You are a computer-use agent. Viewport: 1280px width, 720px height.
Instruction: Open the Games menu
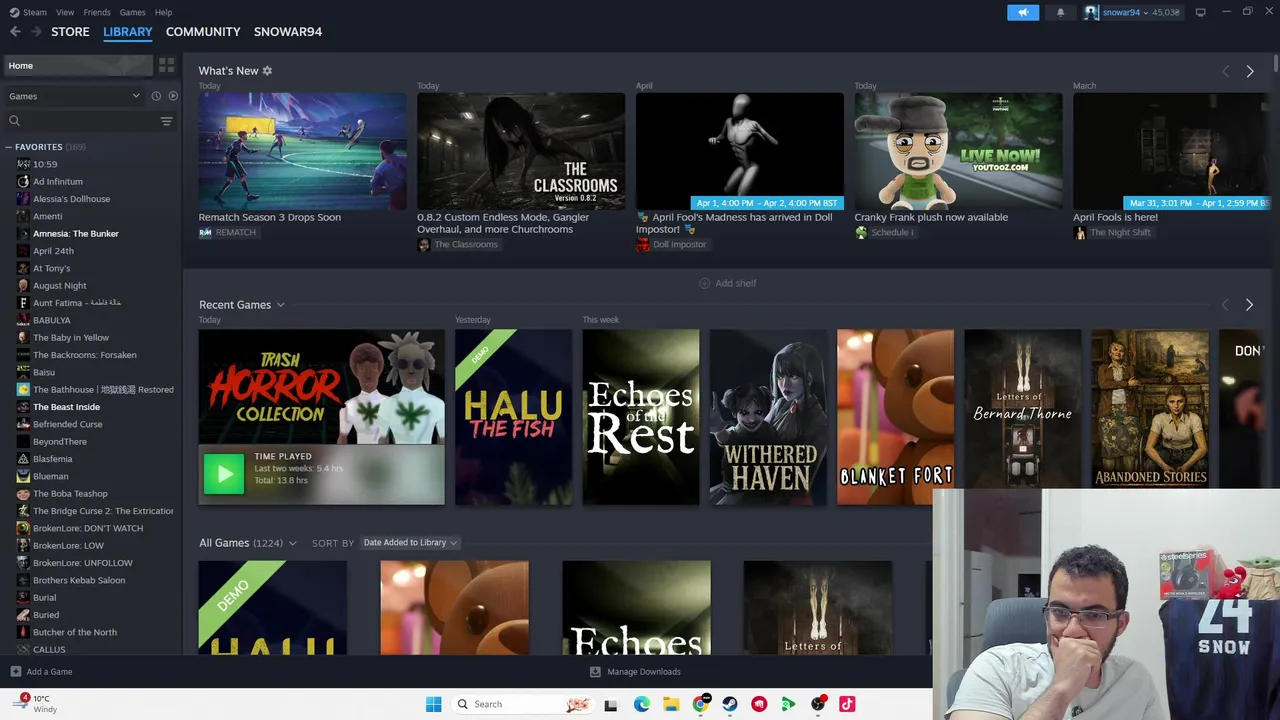[x=132, y=12]
